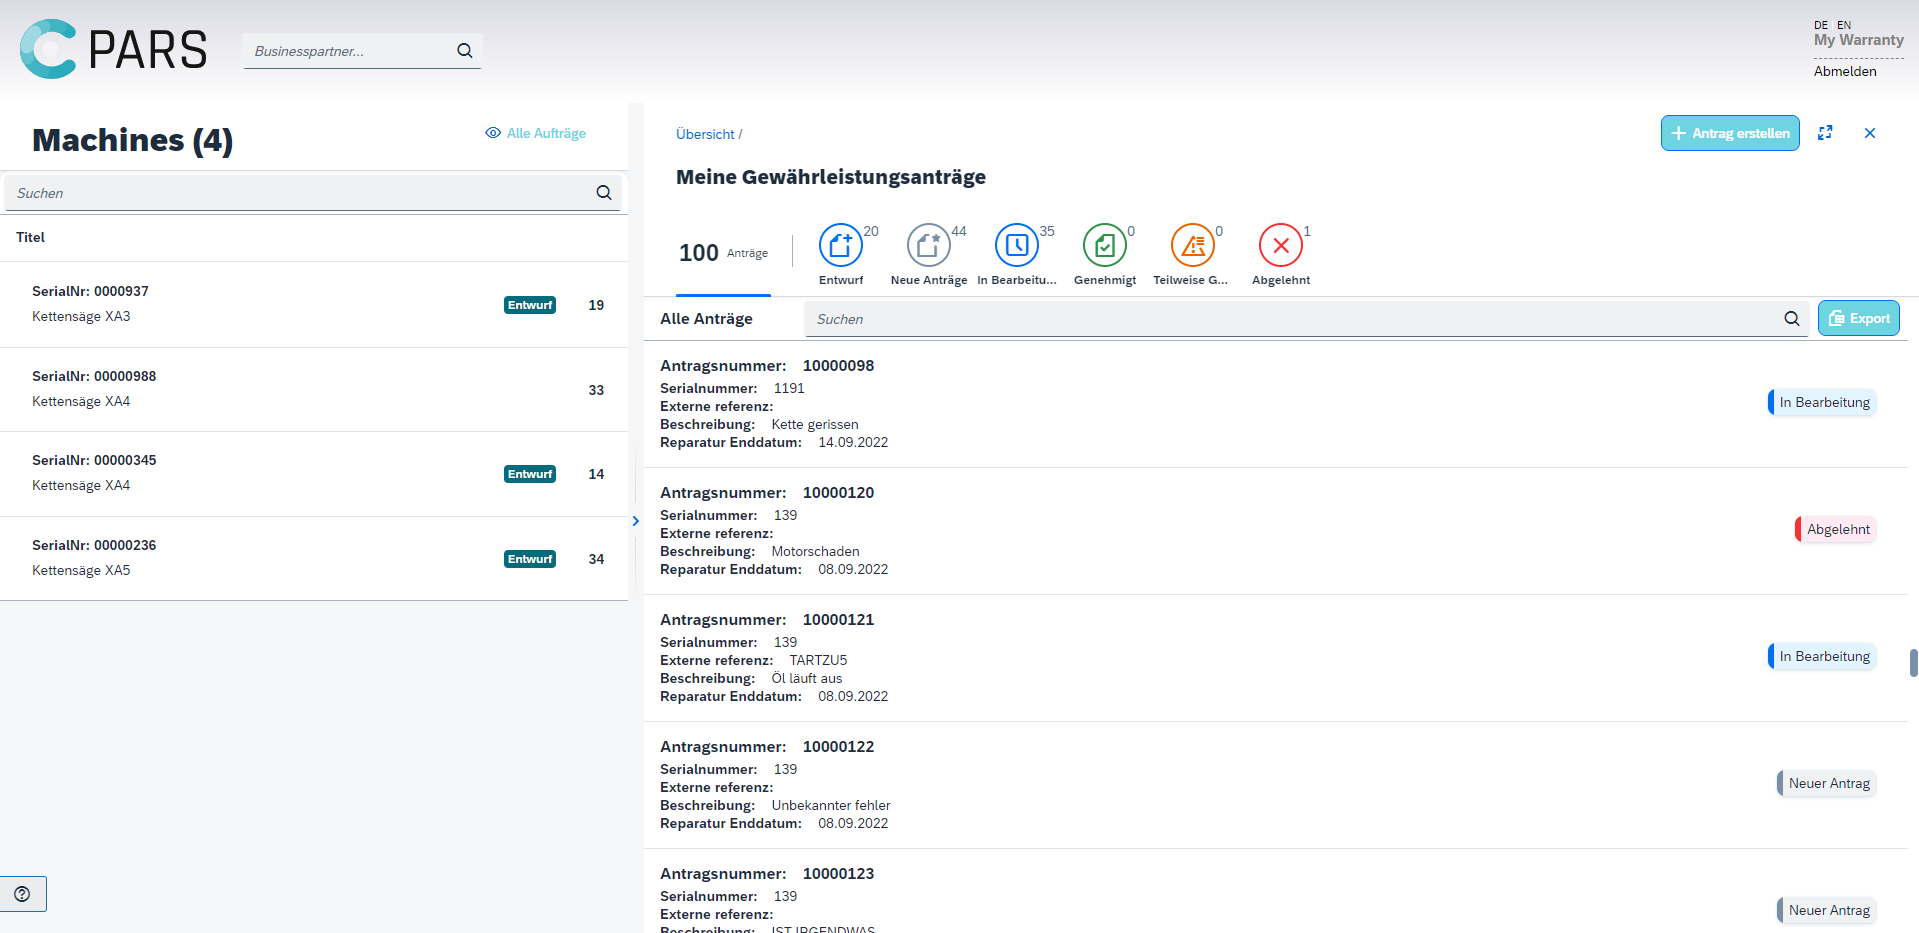Open help via question mark icon
This screenshot has height=933, width=1919.
tap(23, 894)
